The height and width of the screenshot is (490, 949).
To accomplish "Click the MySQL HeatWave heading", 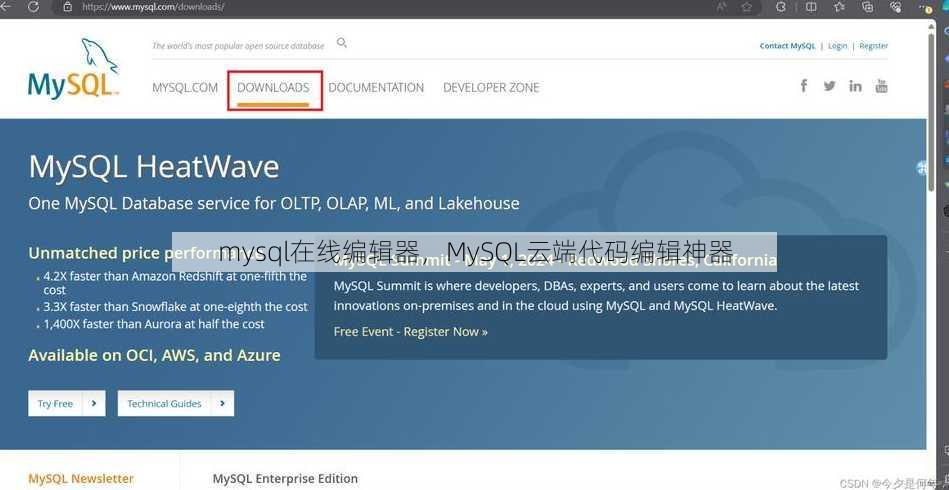I will (x=154, y=167).
